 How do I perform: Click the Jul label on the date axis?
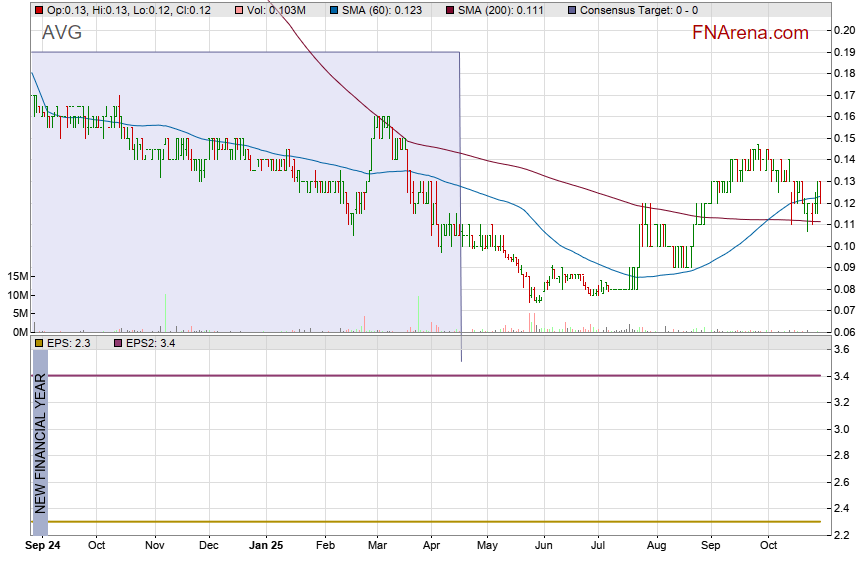[599, 546]
